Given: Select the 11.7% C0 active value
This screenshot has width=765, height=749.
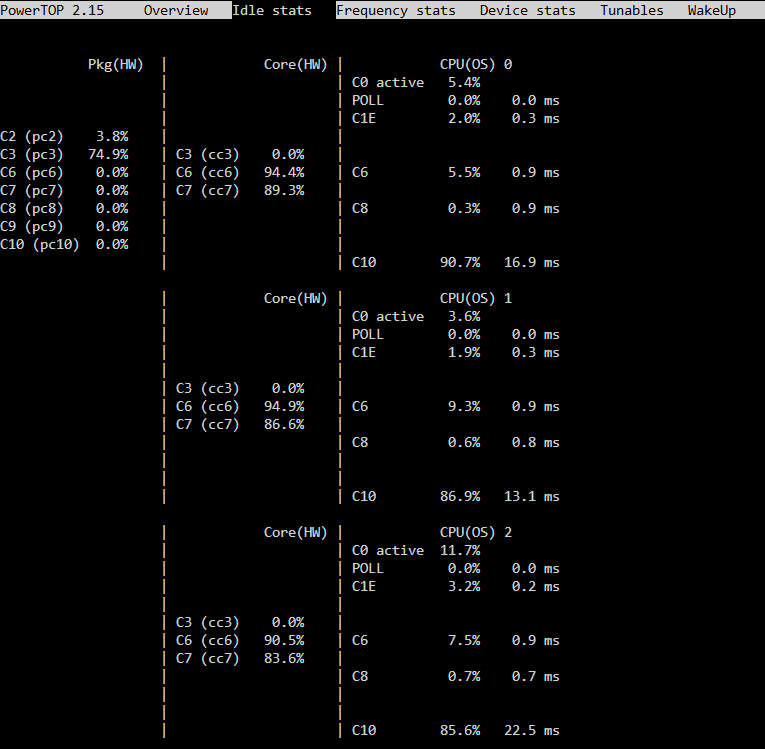Looking at the screenshot, I should click(460, 550).
